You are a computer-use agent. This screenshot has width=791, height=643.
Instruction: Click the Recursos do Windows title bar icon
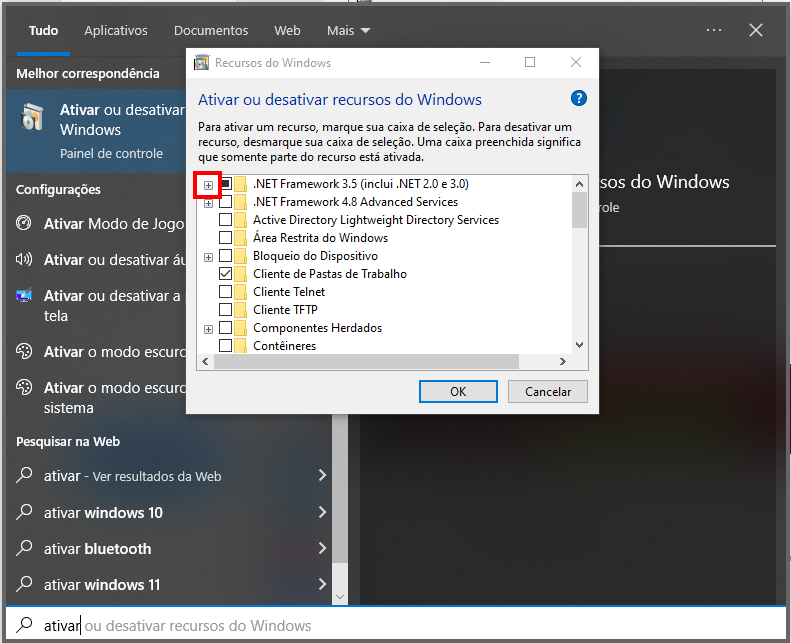tap(202, 63)
